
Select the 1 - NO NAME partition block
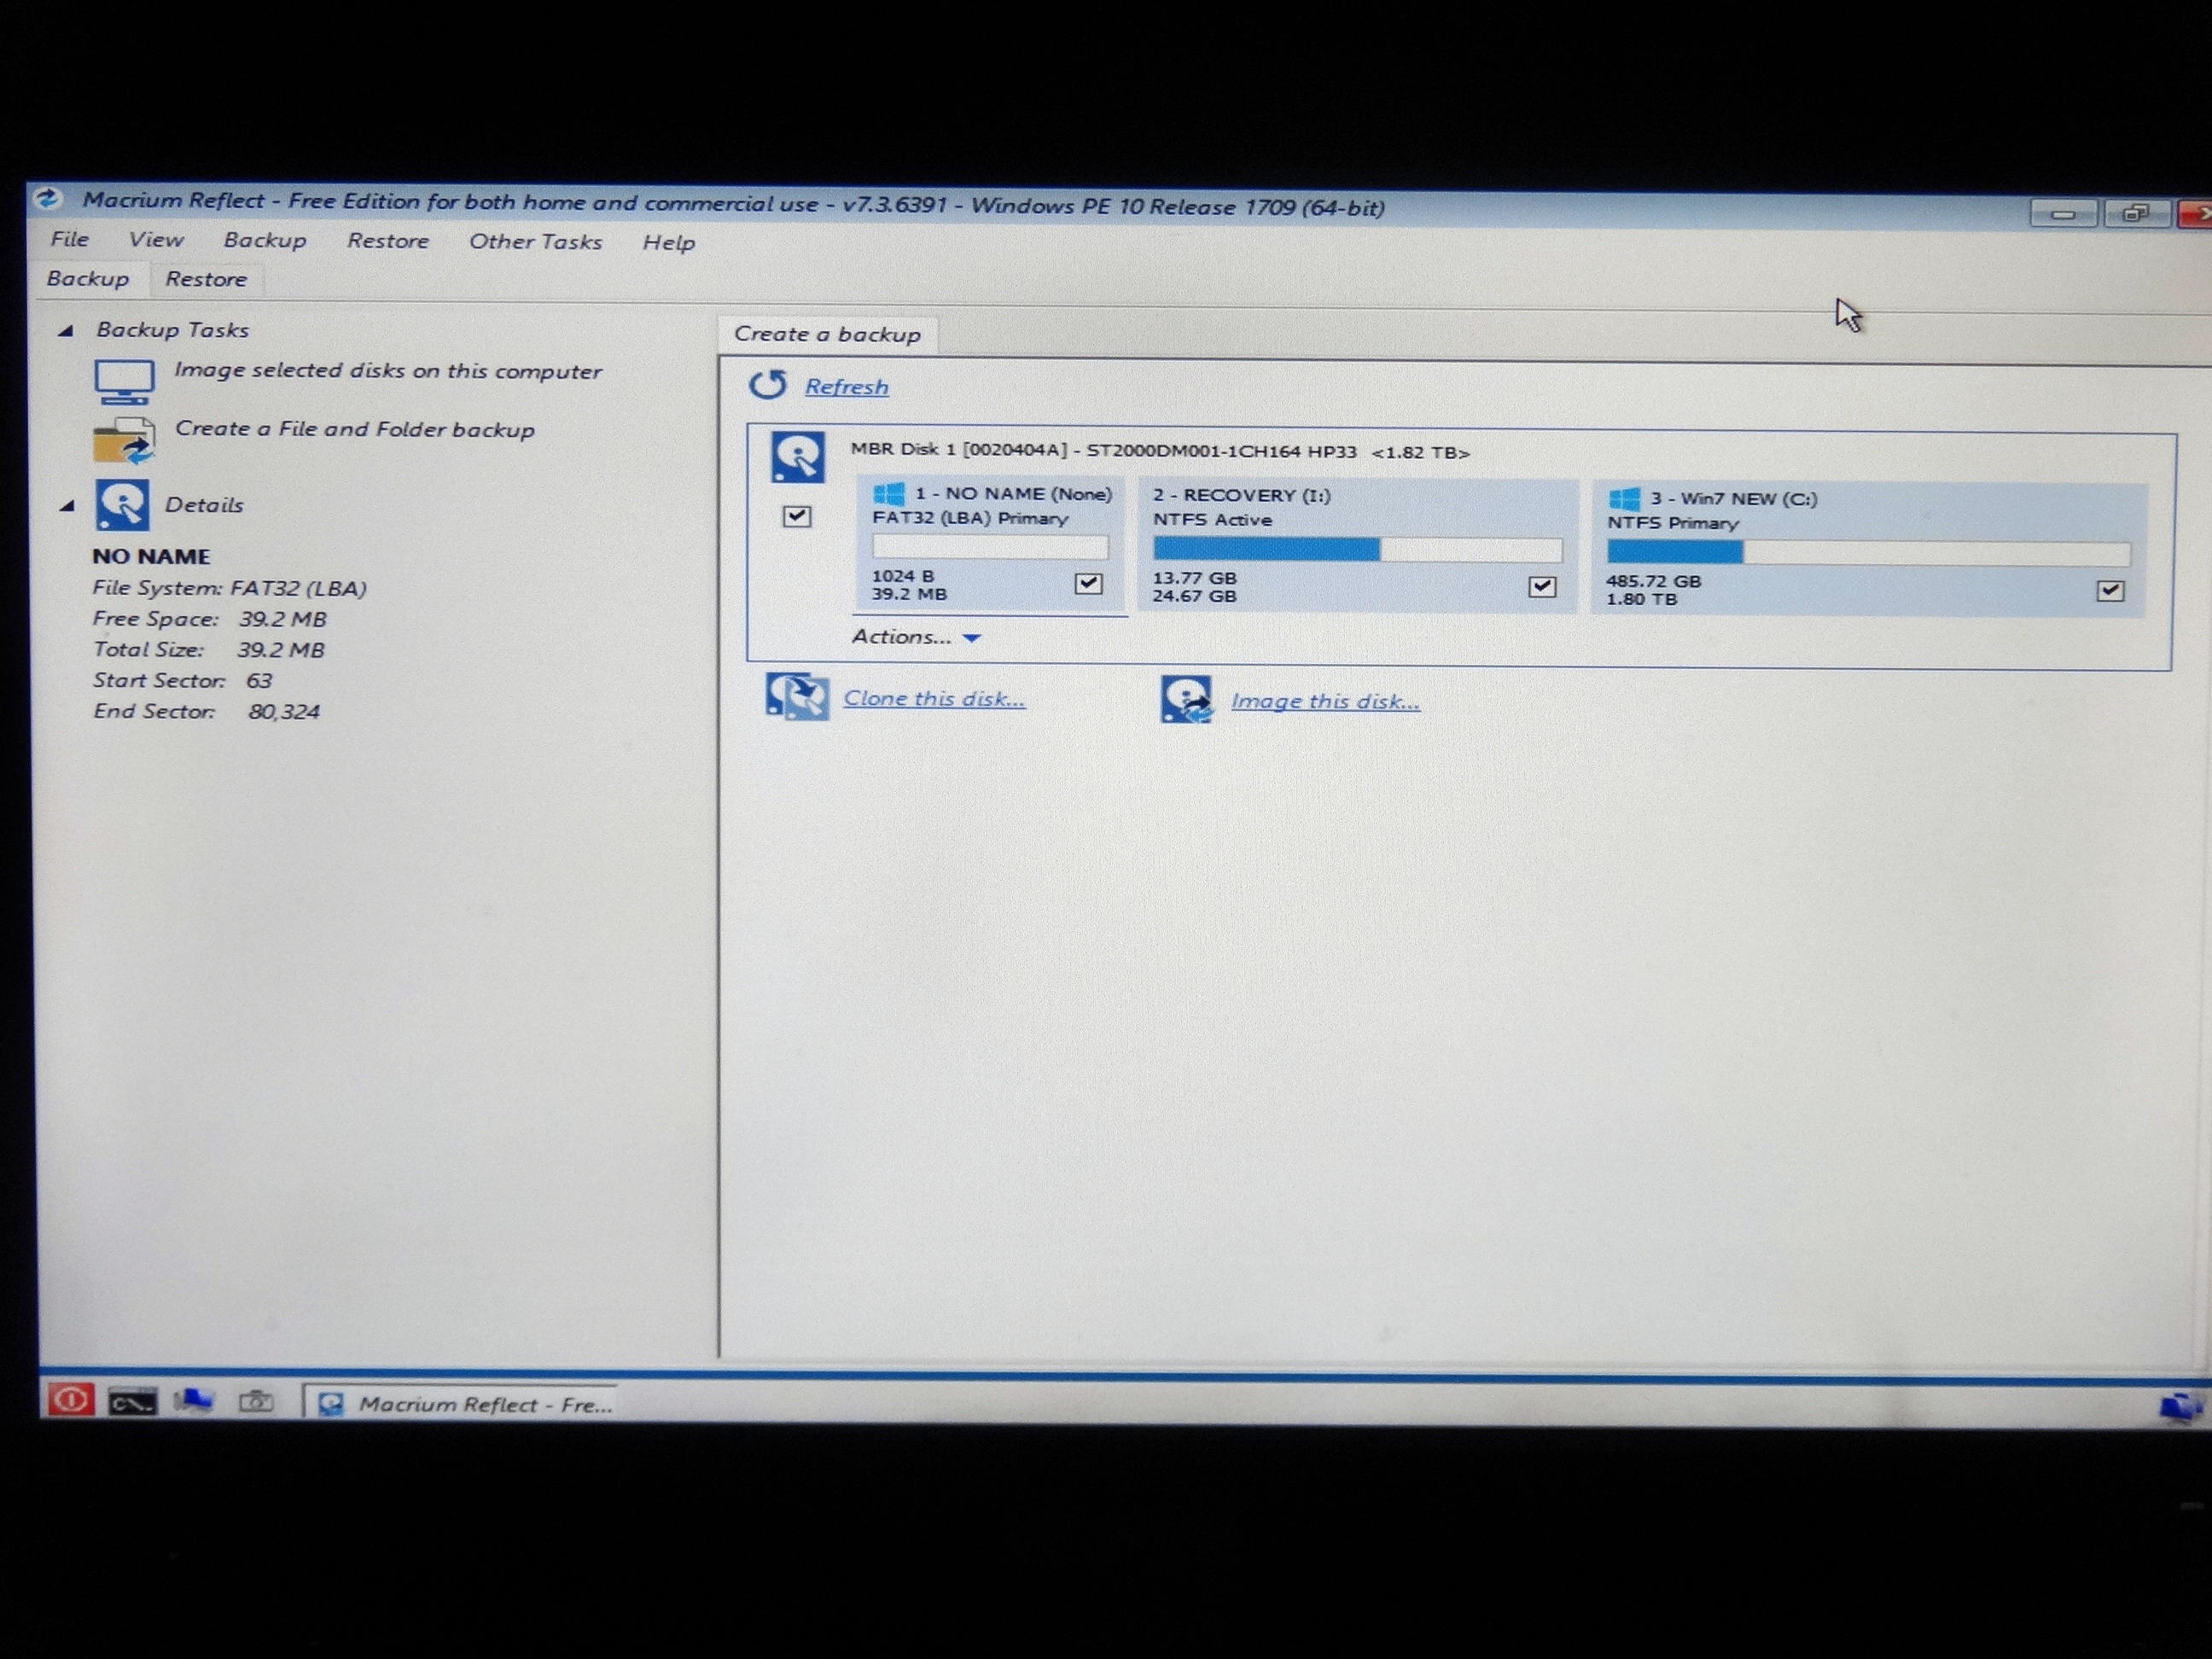point(991,544)
